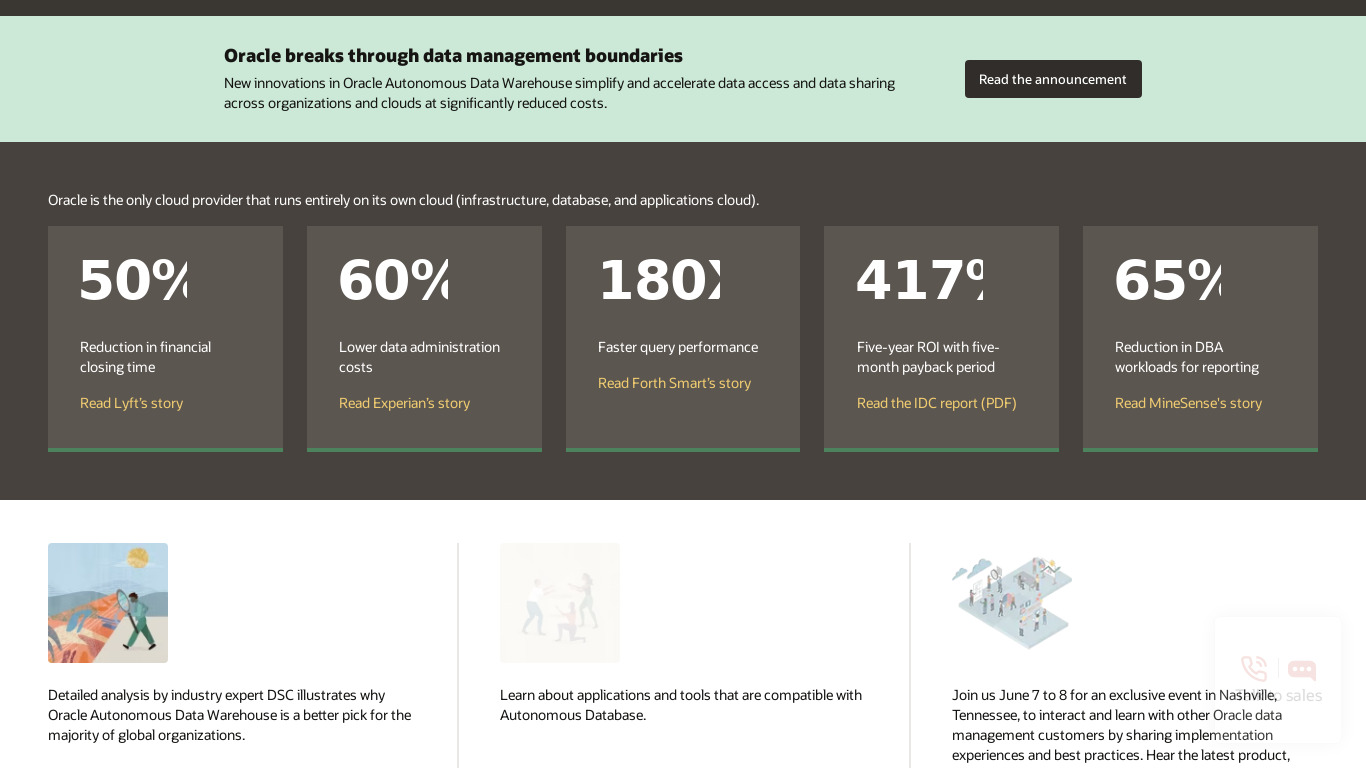Click the phone call icon in sales widget
The image size is (1366, 768).
[1254, 669]
